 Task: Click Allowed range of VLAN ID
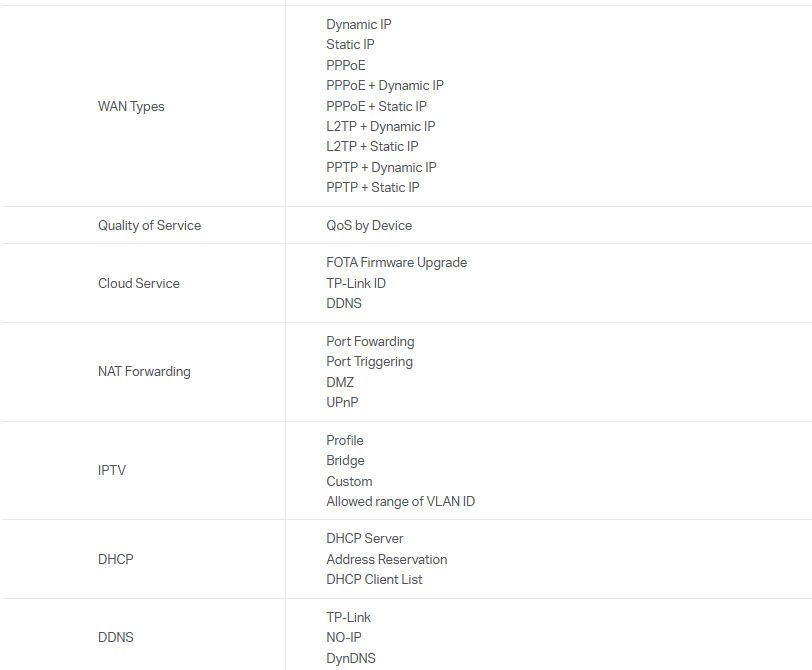(x=400, y=501)
